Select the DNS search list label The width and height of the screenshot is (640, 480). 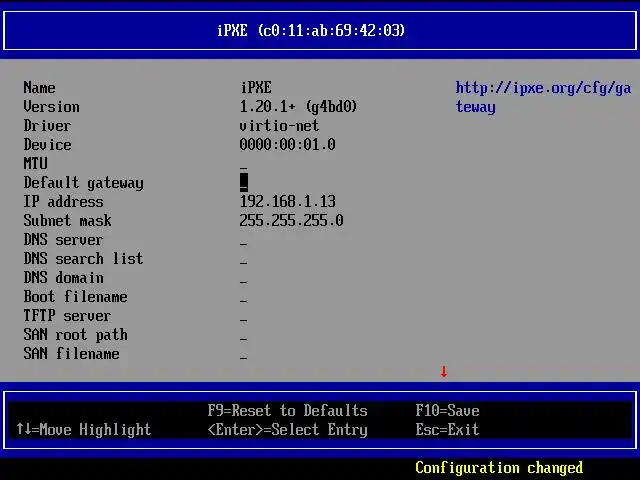[x=83, y=259]
